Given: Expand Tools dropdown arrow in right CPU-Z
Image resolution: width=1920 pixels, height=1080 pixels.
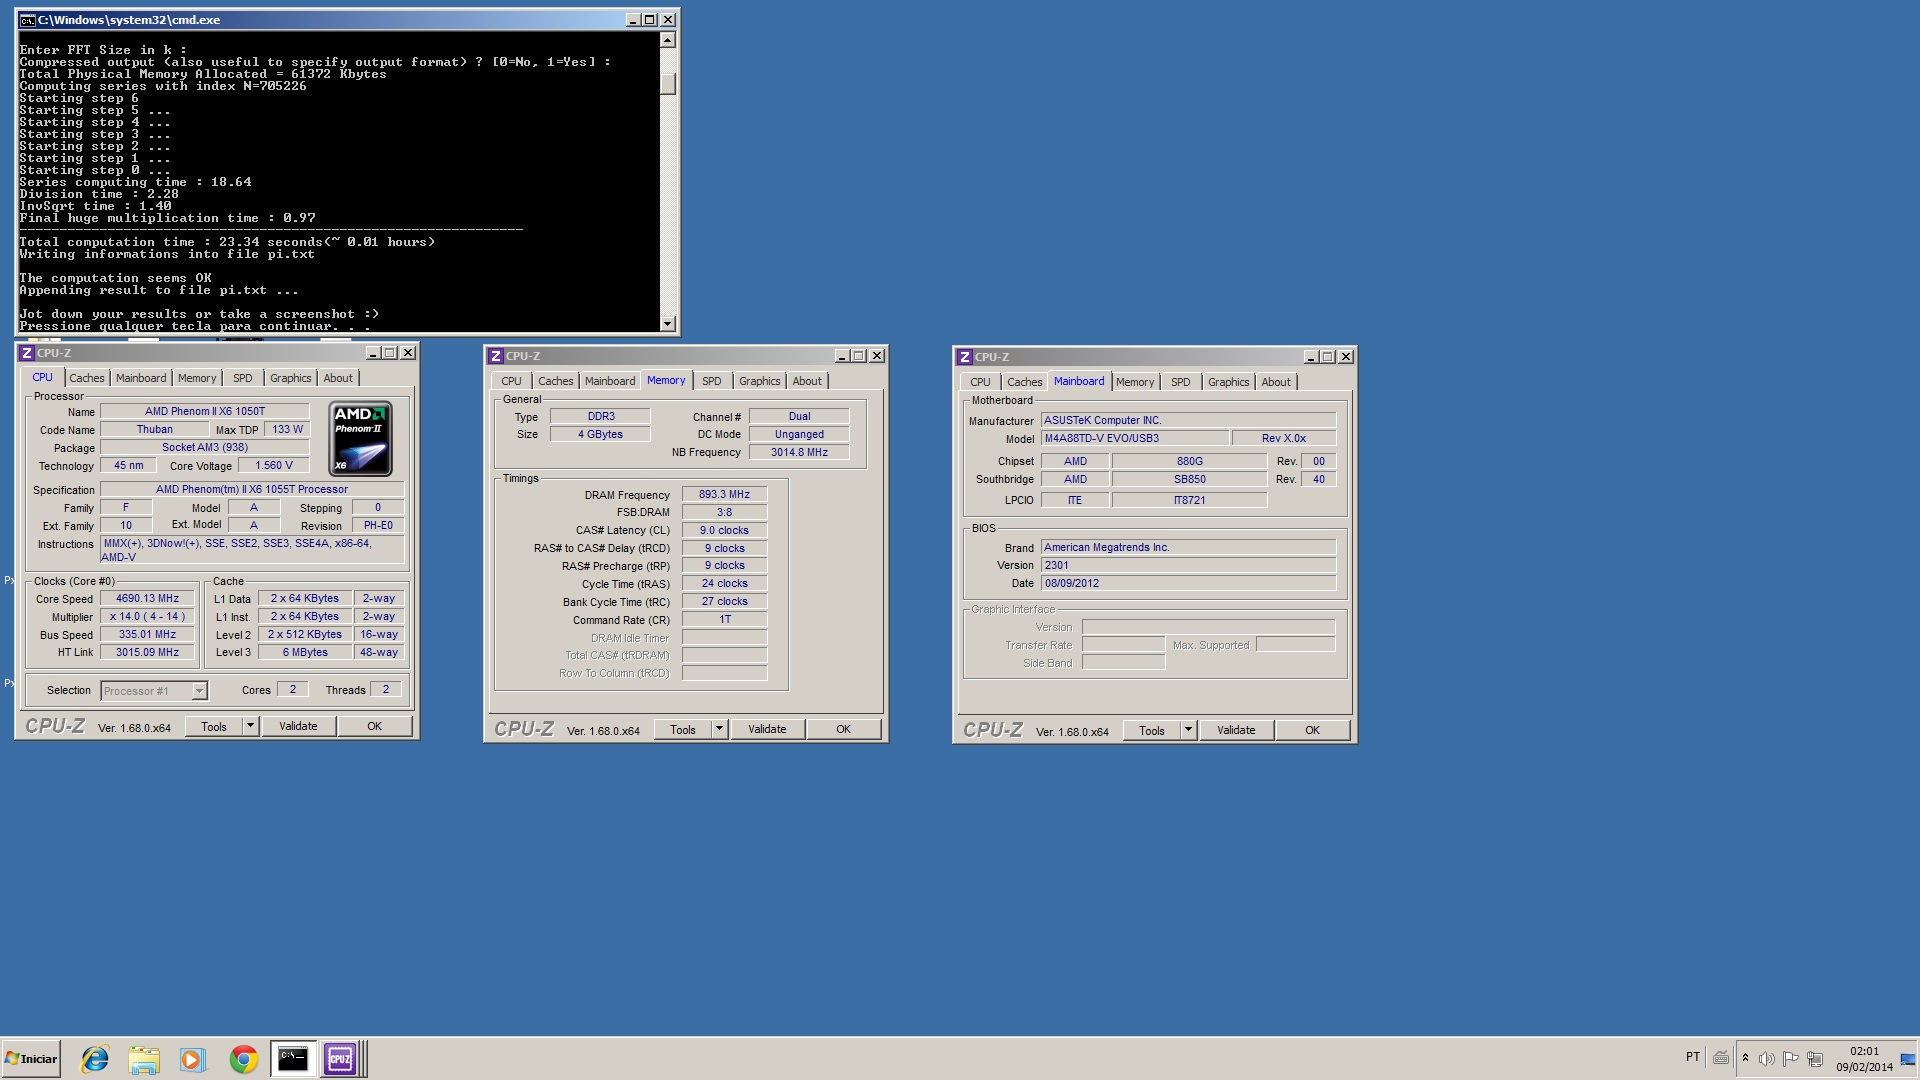Looking at the screenshot, I should pyautogui.click(x=1189, y=730).
